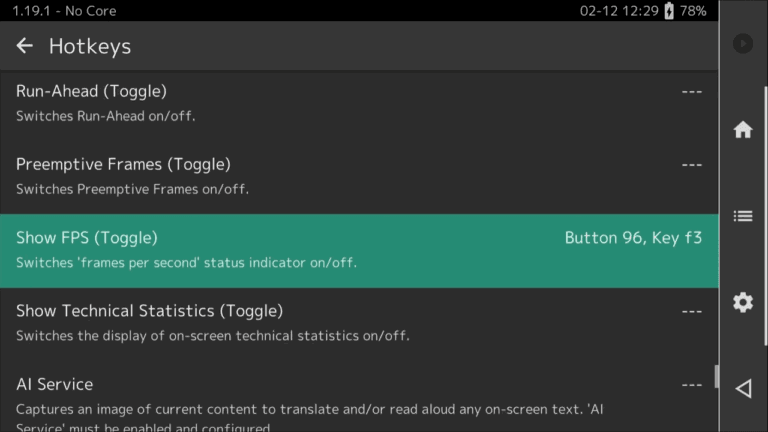Viewport: 768px width, 432px height.
Task: Click the '1.19.1 - No Core' version text
Action: click(64, 11)
